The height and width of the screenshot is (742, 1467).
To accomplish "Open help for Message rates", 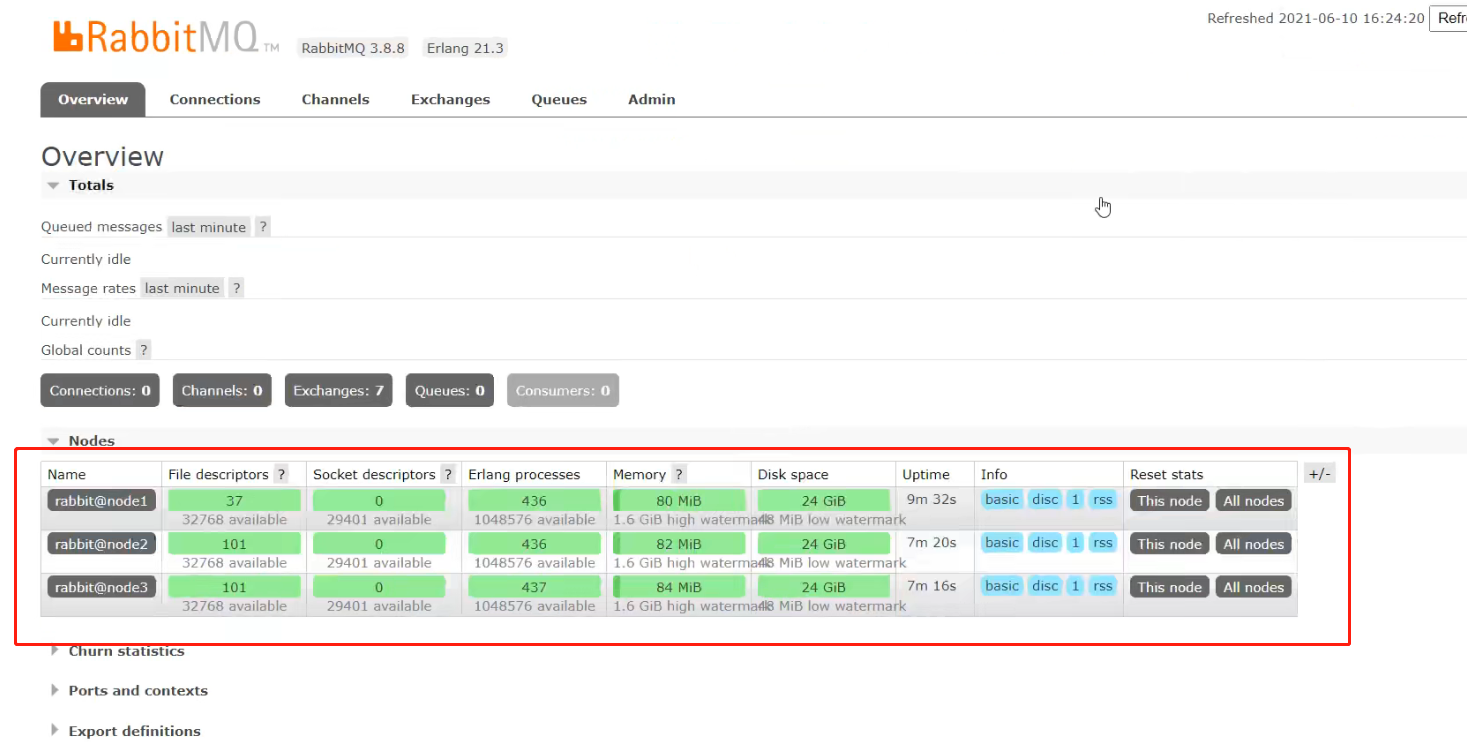I will pyautogui.click(x=236, y=288).
